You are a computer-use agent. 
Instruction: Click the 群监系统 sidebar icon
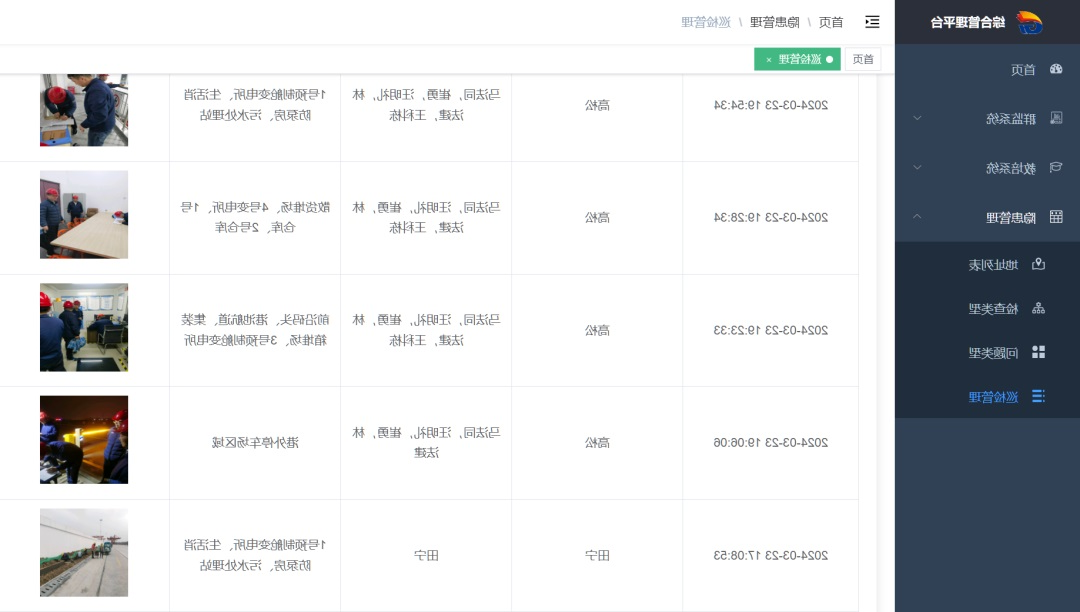coord(1056,118)
